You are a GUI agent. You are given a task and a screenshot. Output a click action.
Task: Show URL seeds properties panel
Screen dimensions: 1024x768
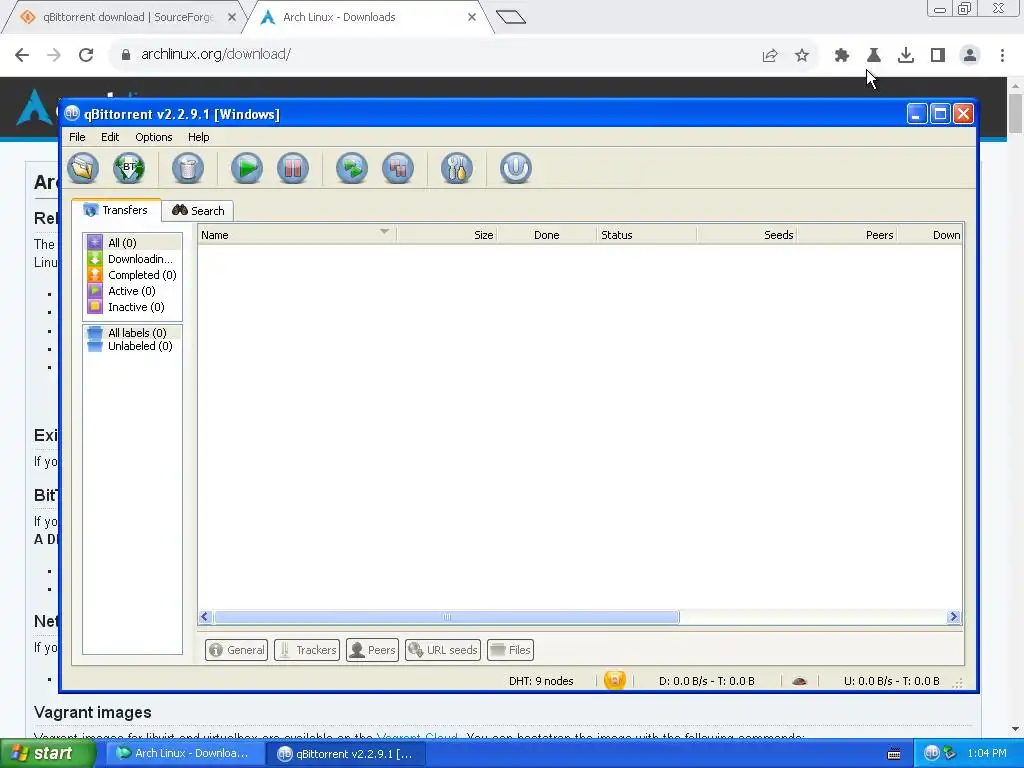443,650
